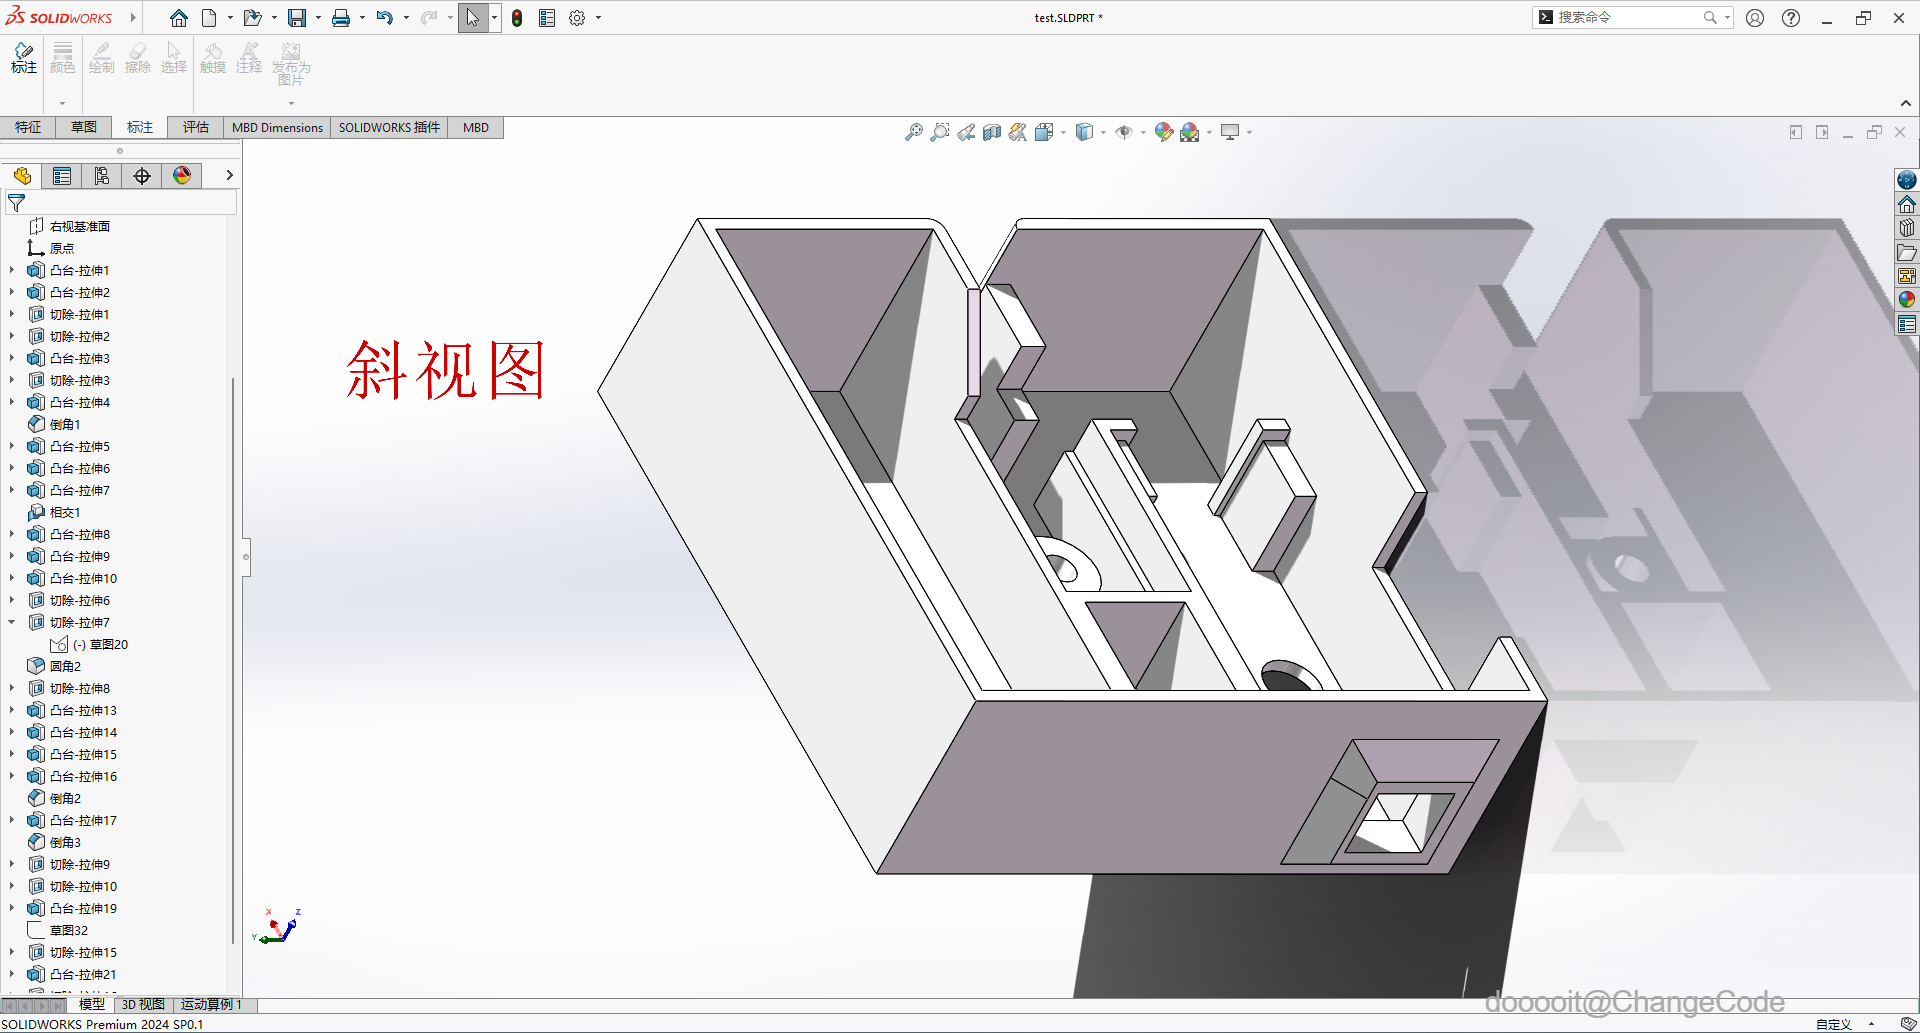Select the PropertyManager tab in left panel
Image resolution: width=1920 pixels, height=1033 pixels.
pyautogui.click(x=62, y=175)
